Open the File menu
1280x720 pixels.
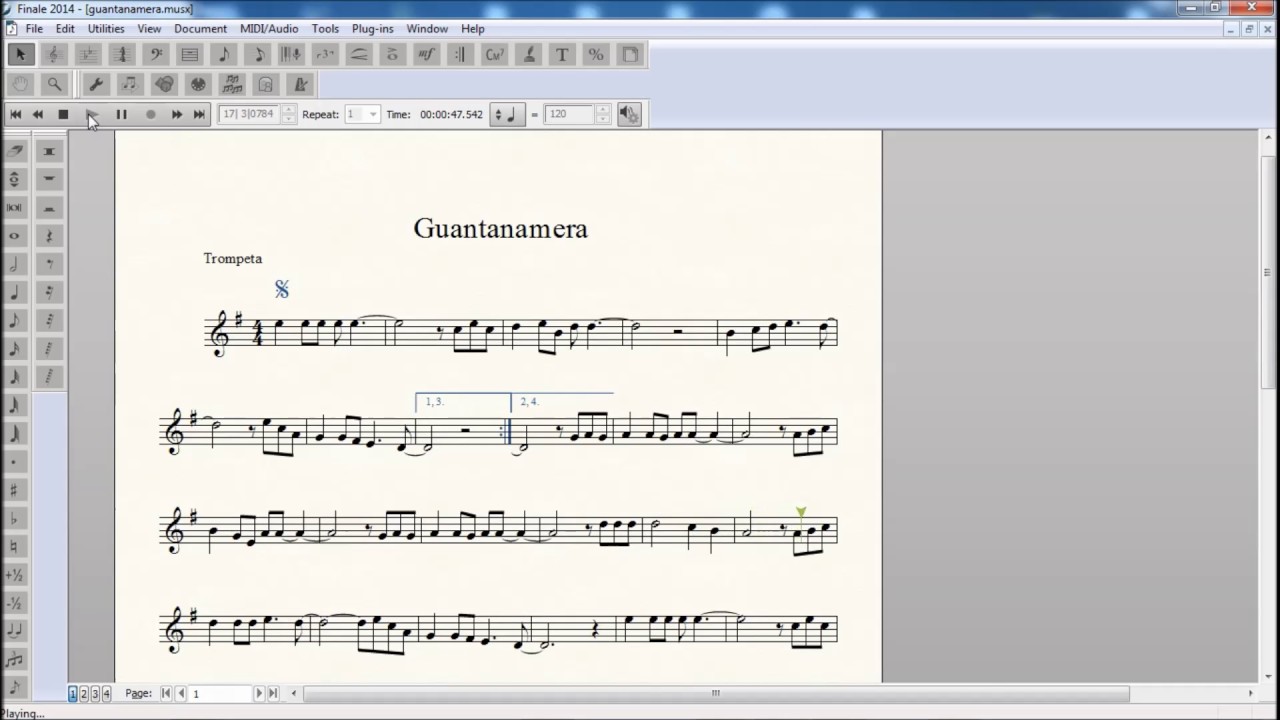click(34, 29)
